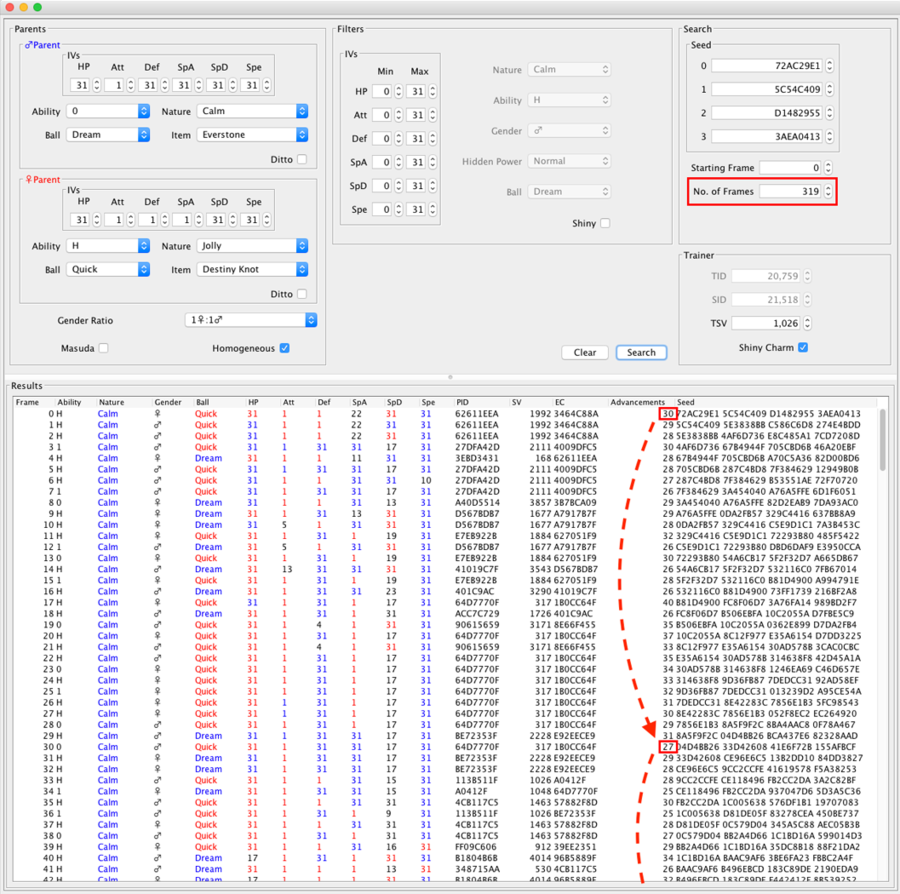Tick the female parent Ditto checkbox
Viewport: 900px width, 894px height.
[302, 294]
